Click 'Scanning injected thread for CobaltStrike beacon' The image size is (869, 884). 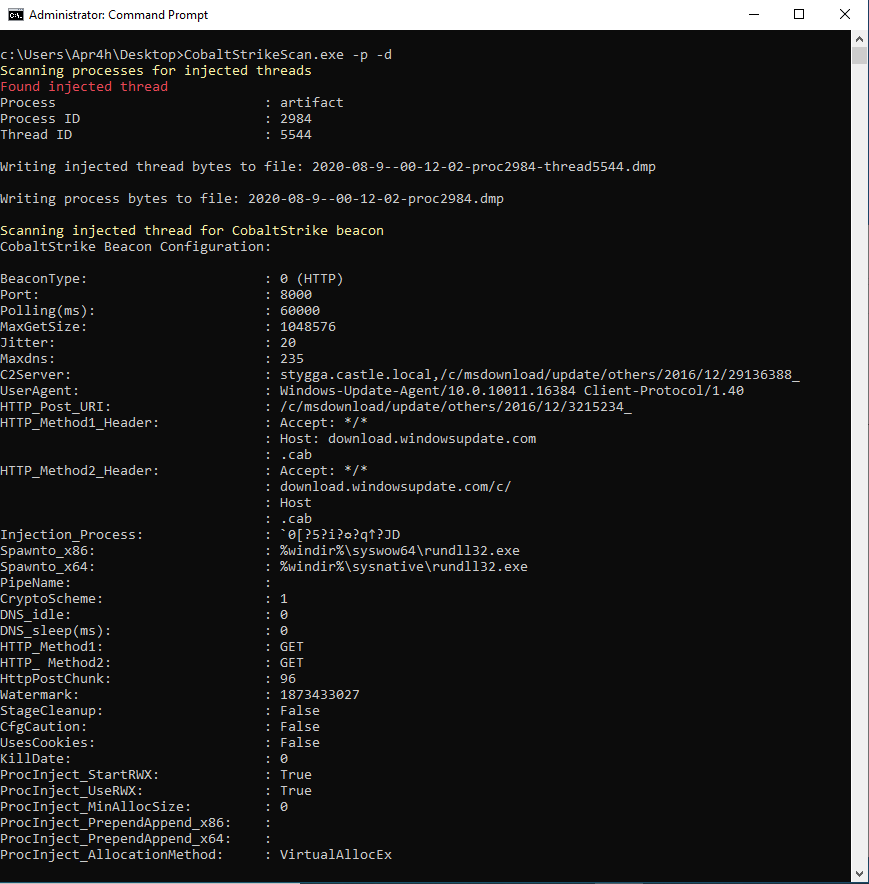point(192,231)
